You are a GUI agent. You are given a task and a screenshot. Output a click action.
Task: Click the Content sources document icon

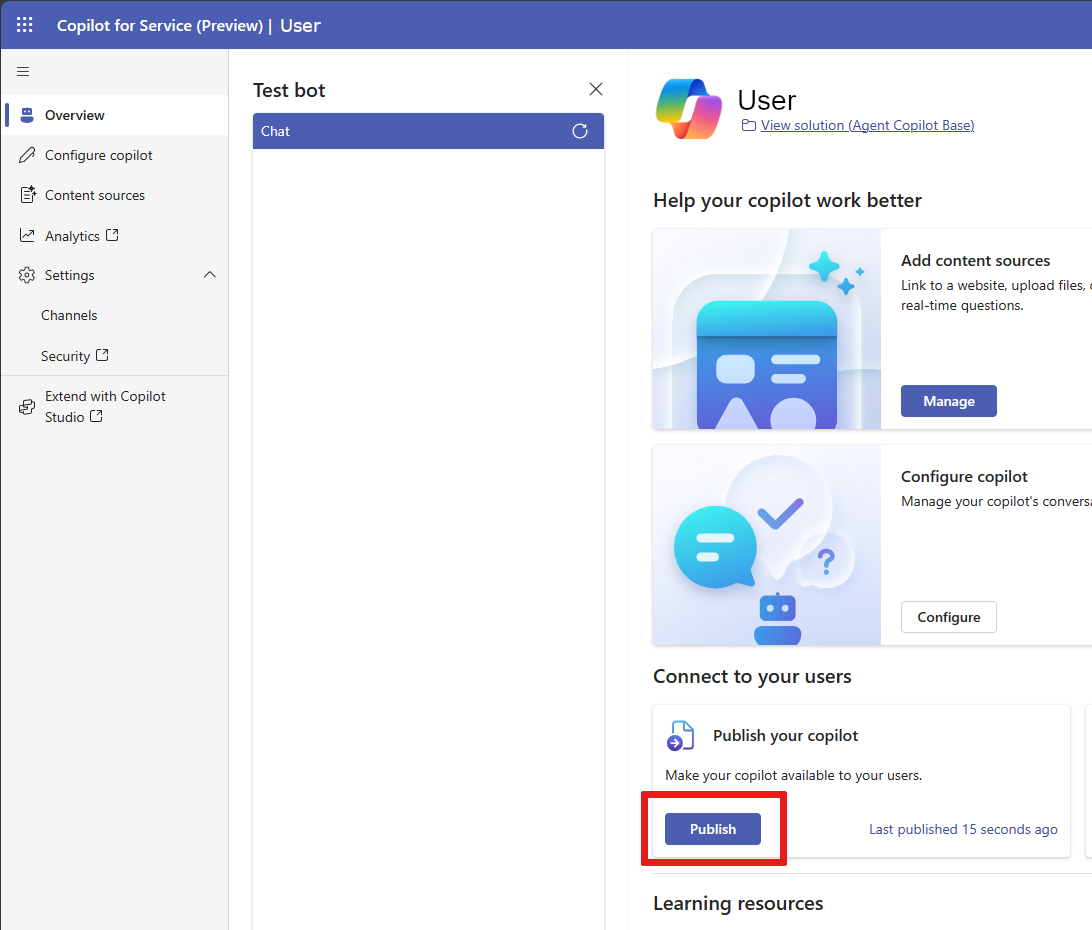(x=27, y=195)
